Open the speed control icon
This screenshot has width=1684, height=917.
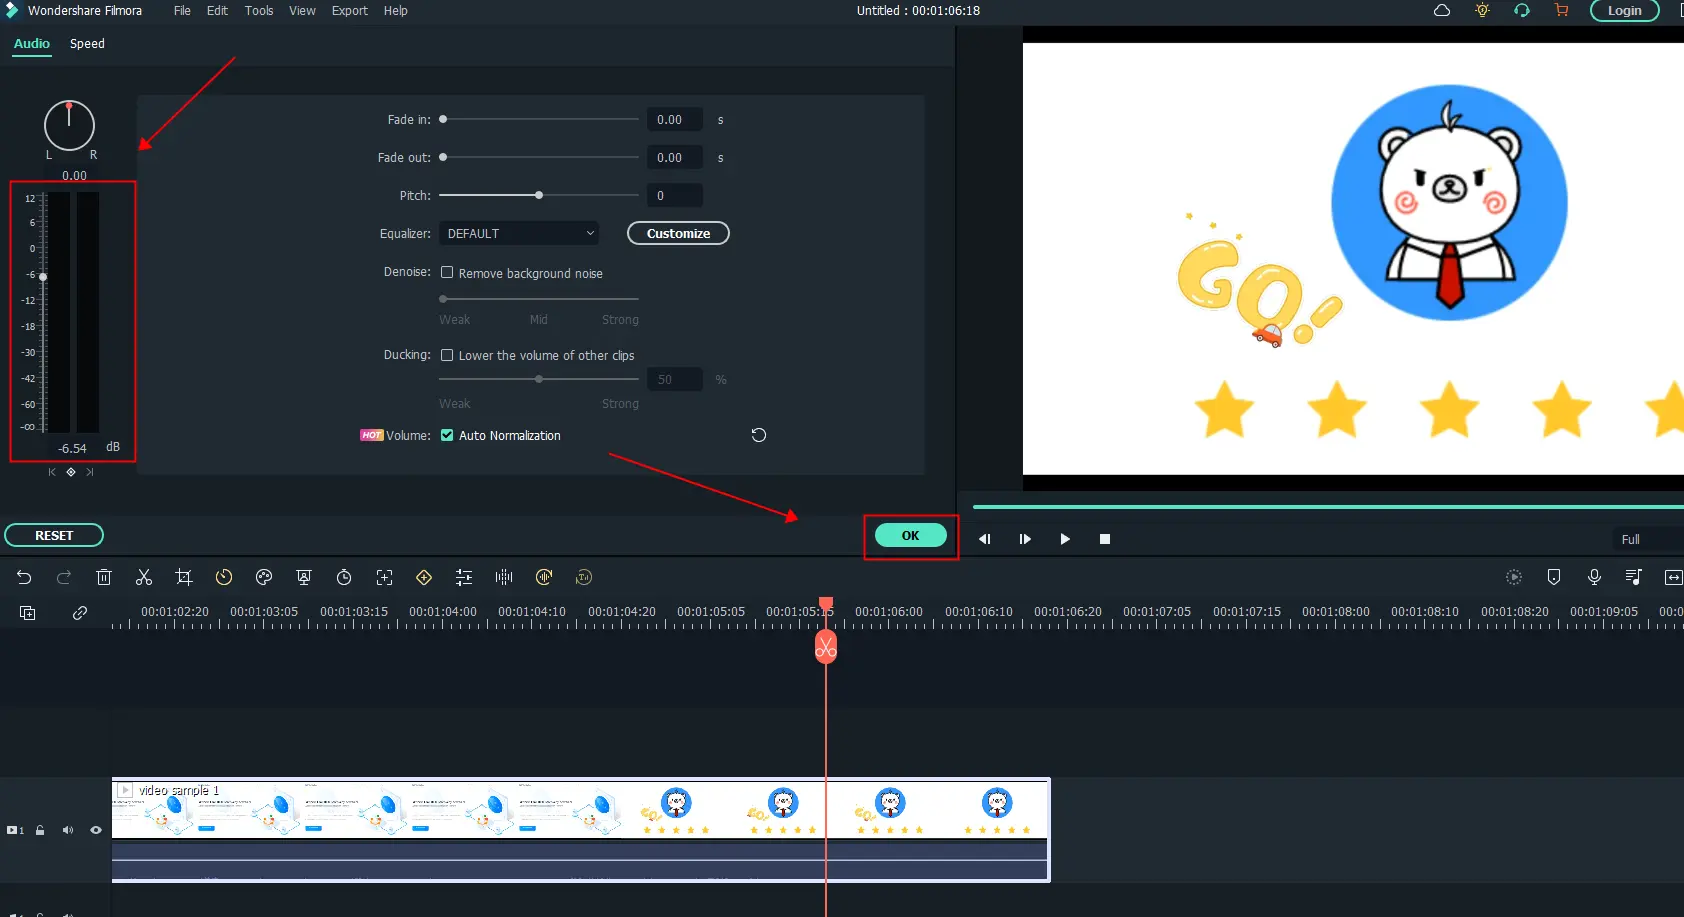click(224, 577)
